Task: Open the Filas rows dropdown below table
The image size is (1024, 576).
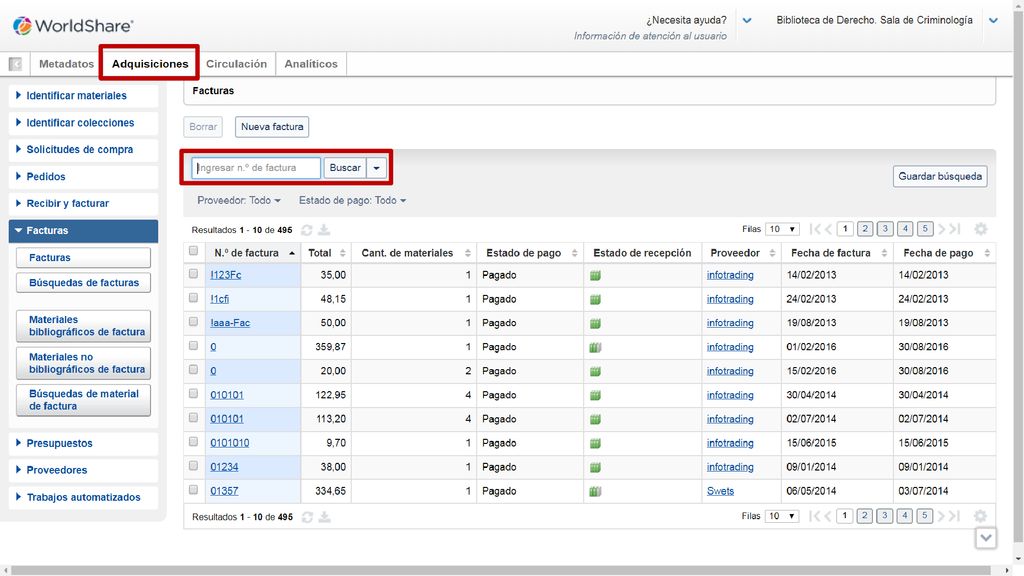Action: tap(782, 516)
